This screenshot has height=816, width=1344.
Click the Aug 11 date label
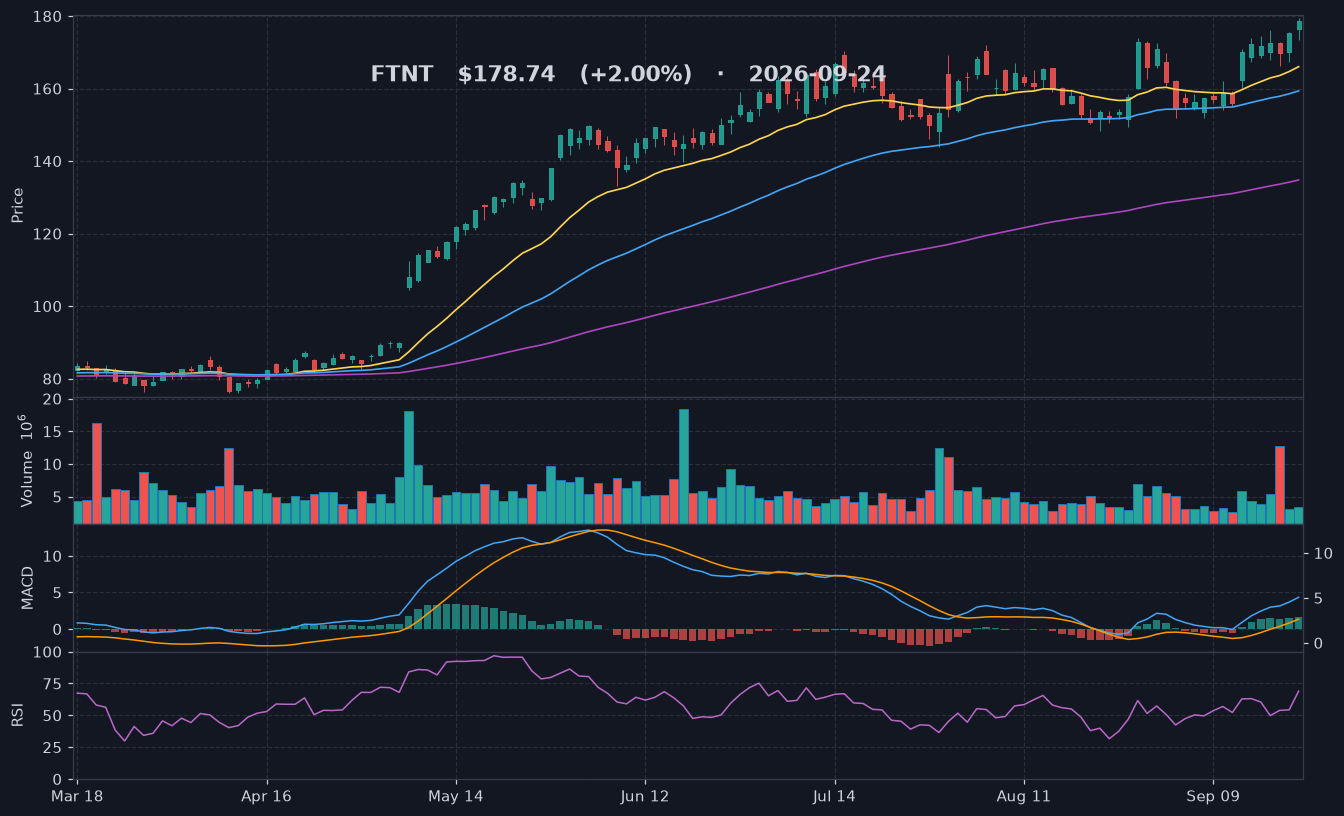tap(1024, 797)
